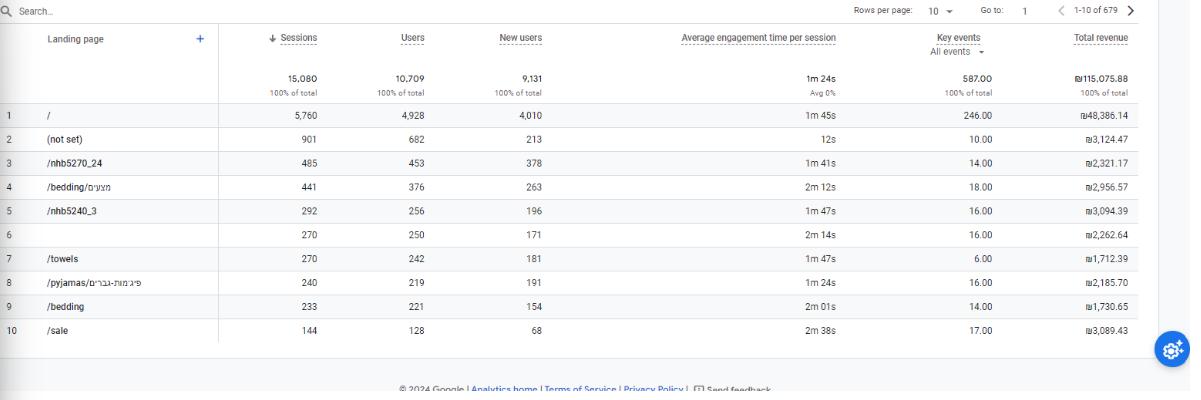
Task: Click the 1-10 of 679 page indicator
Action: (1095, 11)
